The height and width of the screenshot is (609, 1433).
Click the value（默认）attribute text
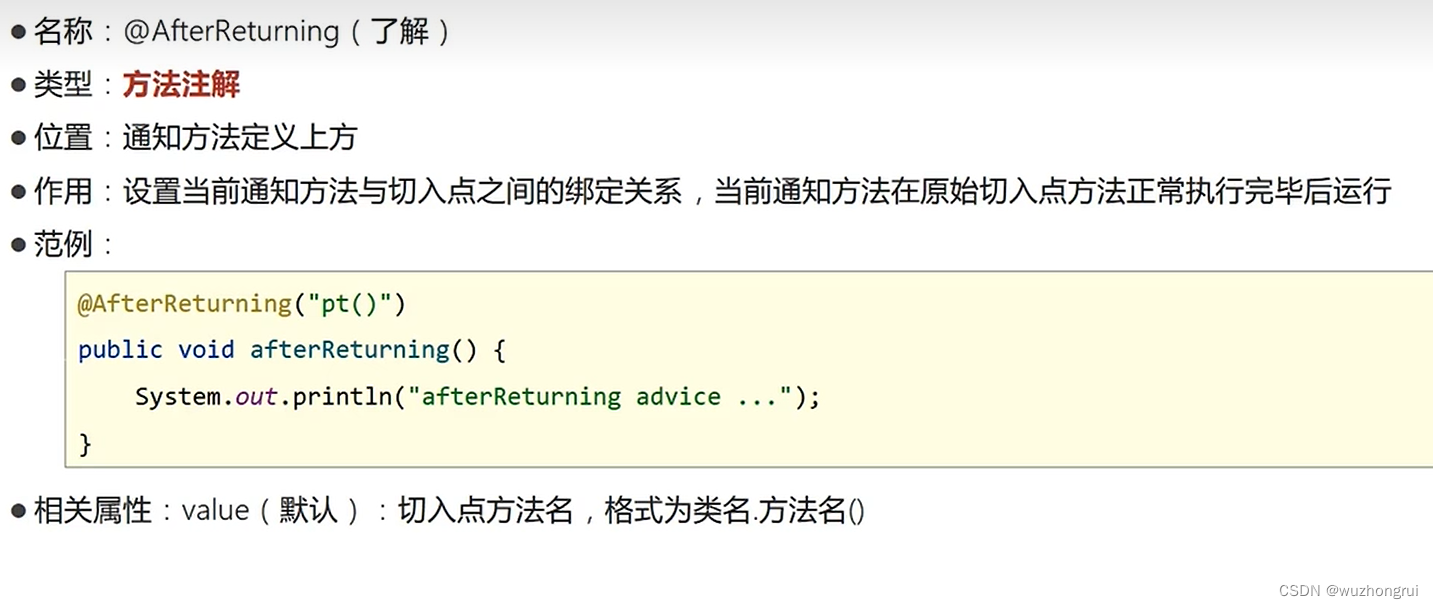[270, 511]
